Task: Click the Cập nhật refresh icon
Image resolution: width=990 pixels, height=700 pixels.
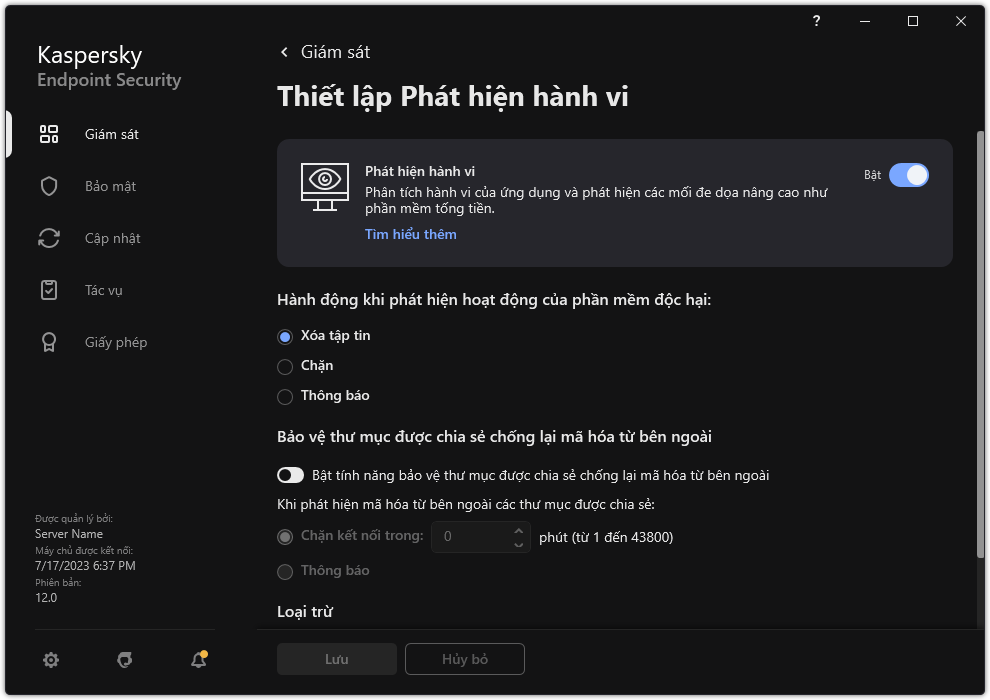Action: pos(49,238)
